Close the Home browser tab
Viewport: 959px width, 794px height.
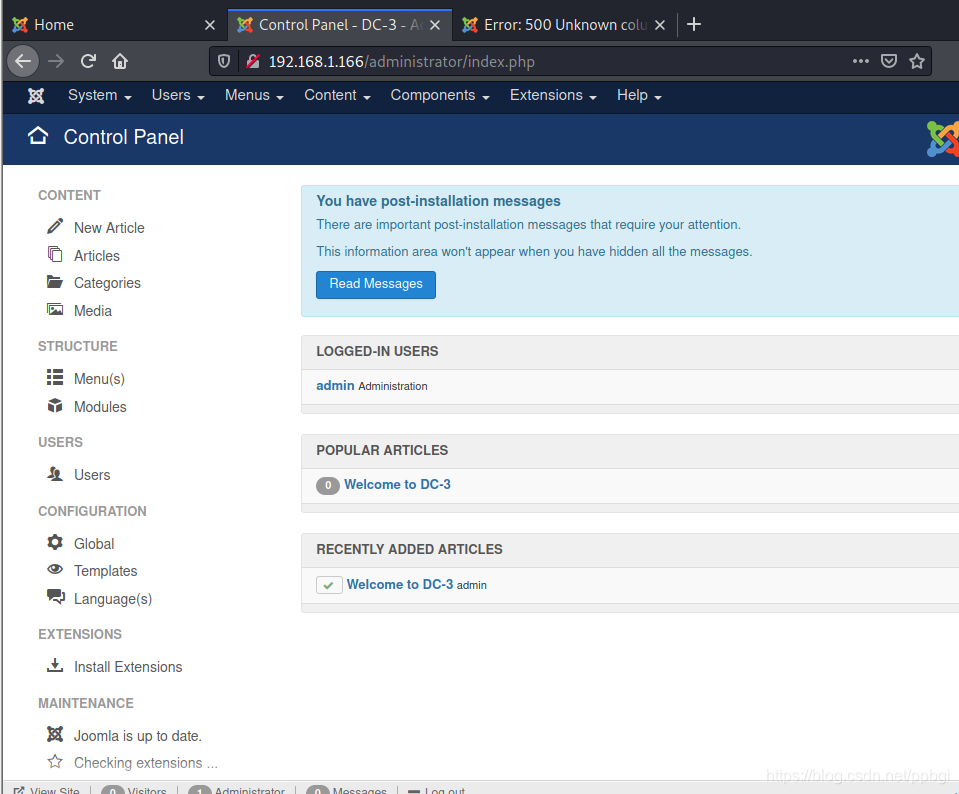pos(210,25)
